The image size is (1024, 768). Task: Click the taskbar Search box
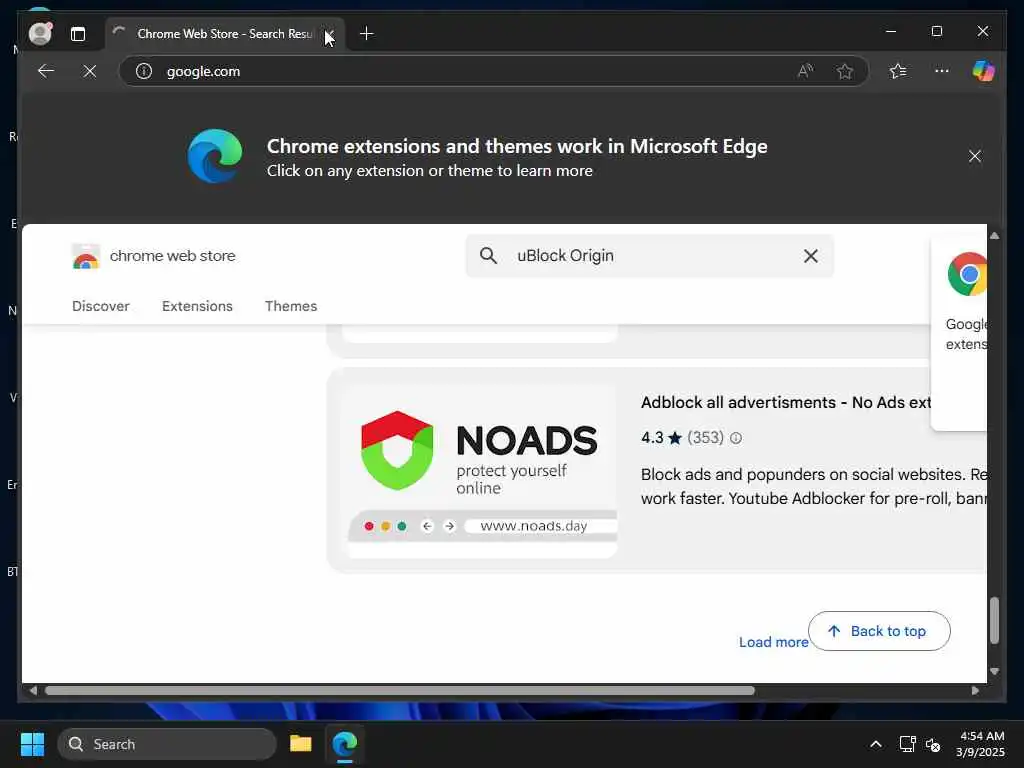pos(167,744)
